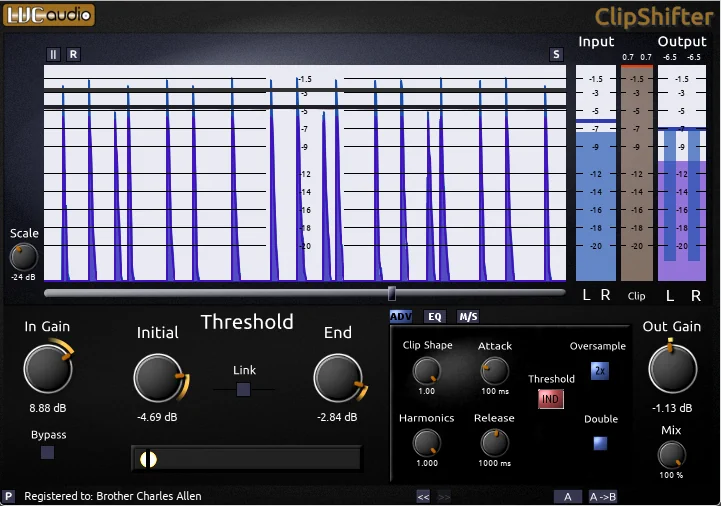
Task: Click the ClipShifter title
Action: [x=653, y=17]
